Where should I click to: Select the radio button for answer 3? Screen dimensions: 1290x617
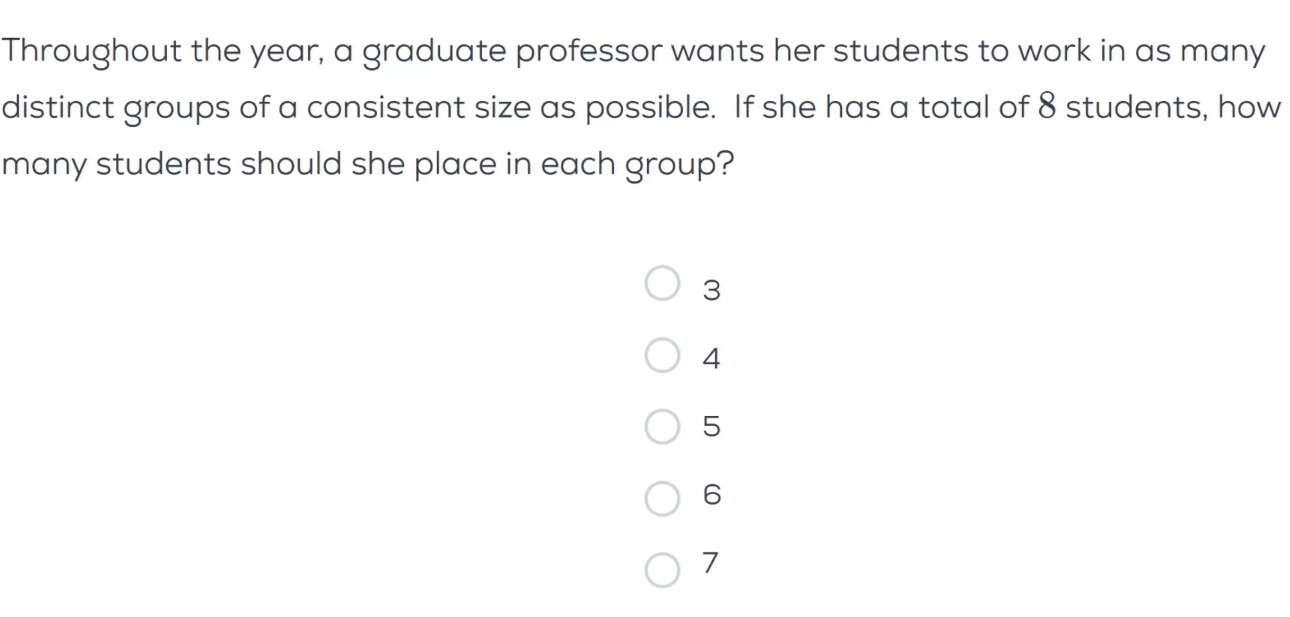pos(662,284)
